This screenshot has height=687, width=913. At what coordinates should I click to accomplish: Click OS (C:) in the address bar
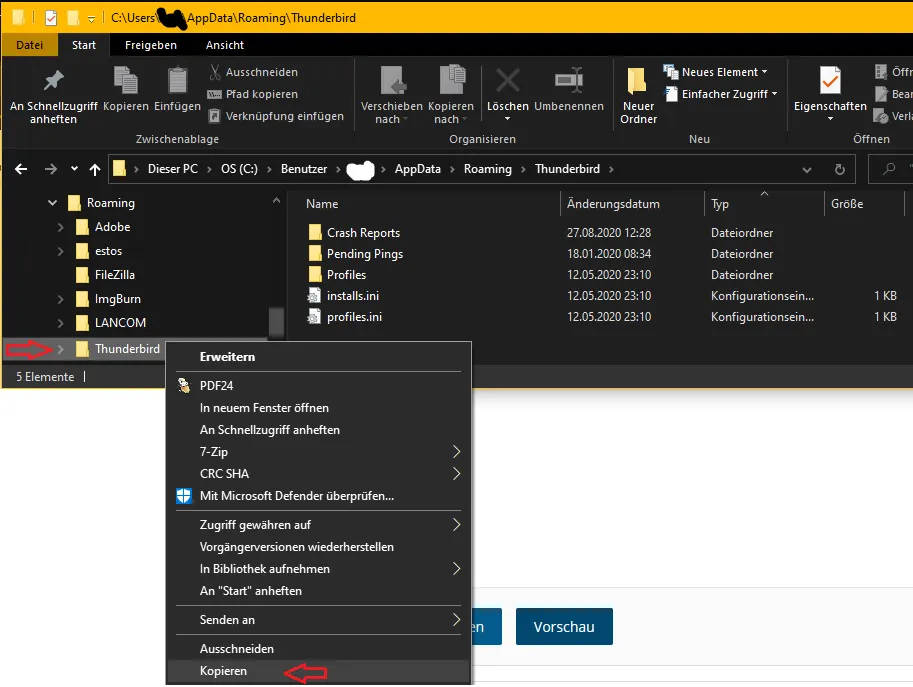(239, 169)
